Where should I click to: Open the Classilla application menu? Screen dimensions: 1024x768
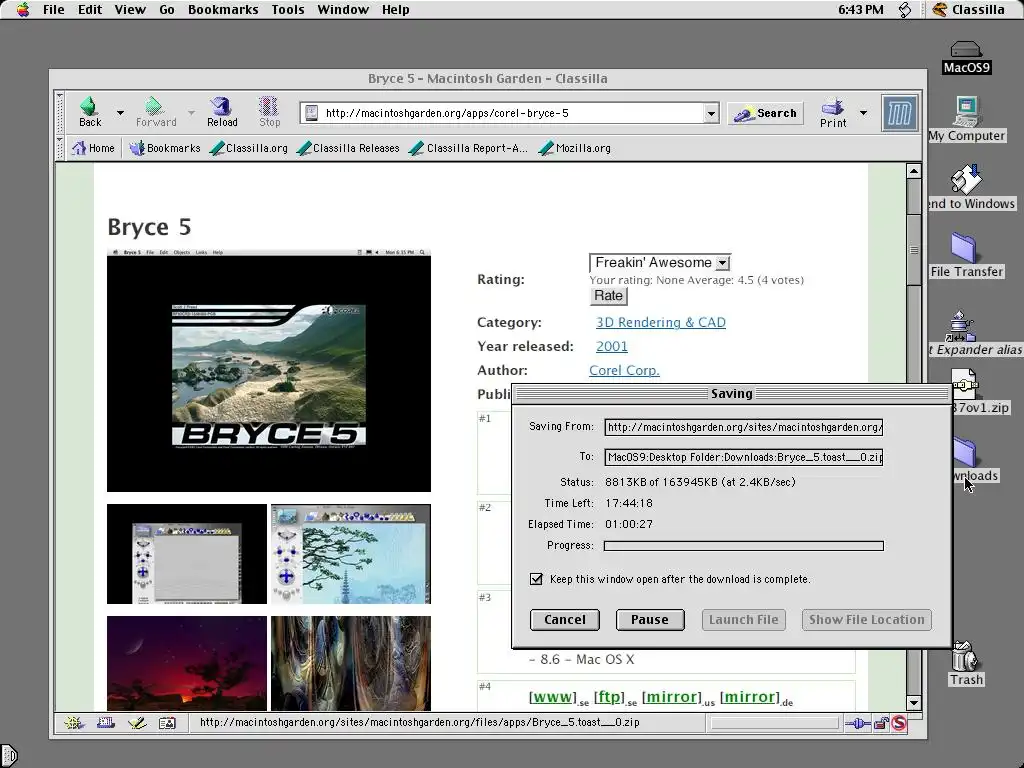(968, 10)
